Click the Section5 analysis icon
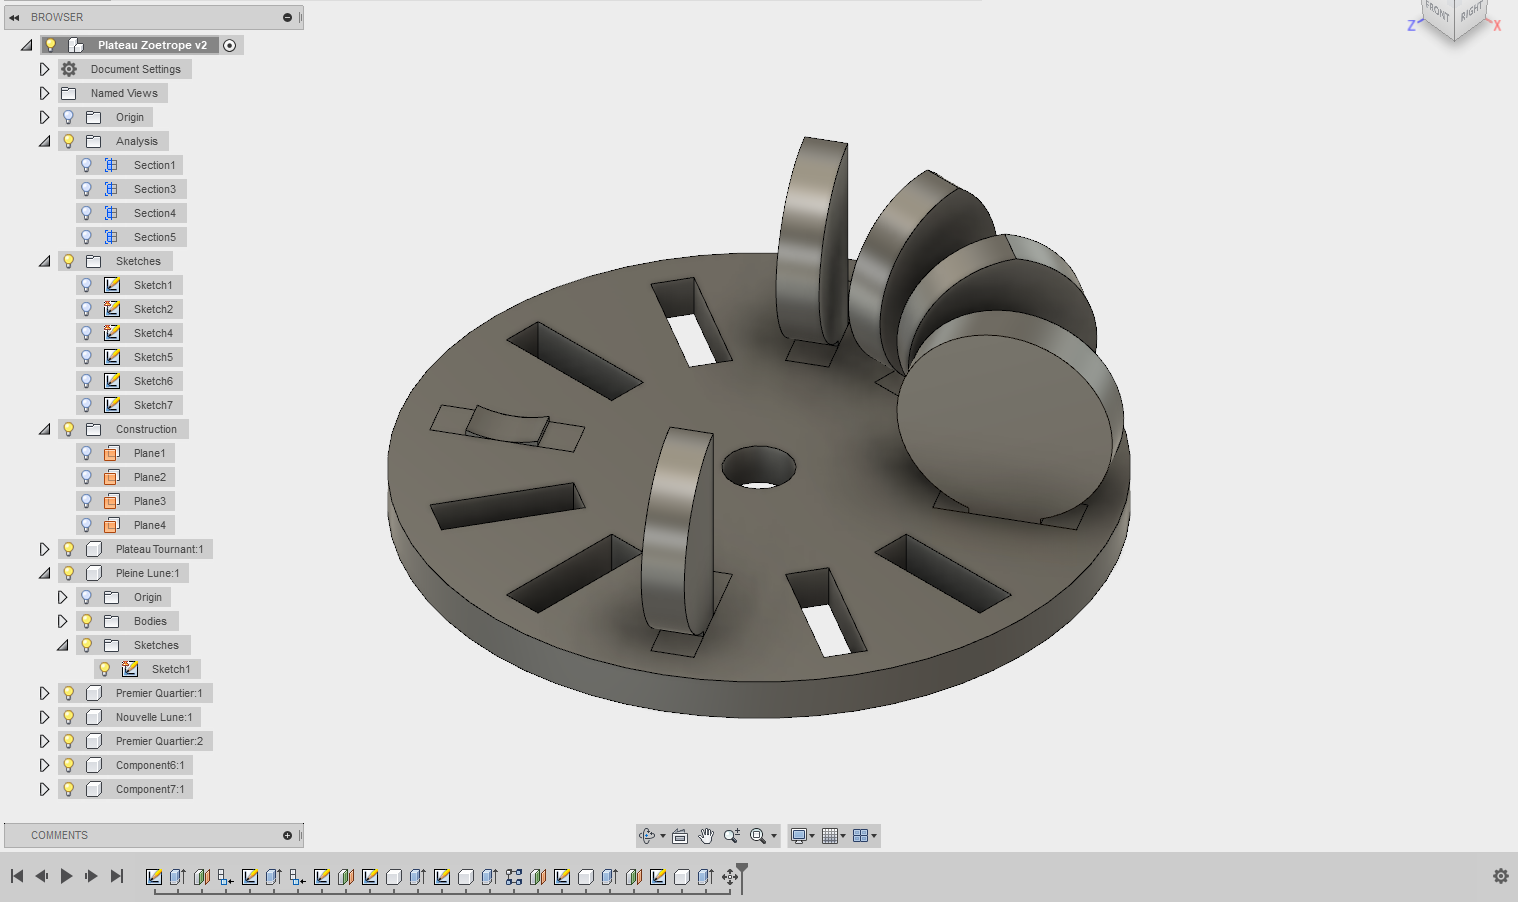Screen dimensions: 1518x902 112,237
